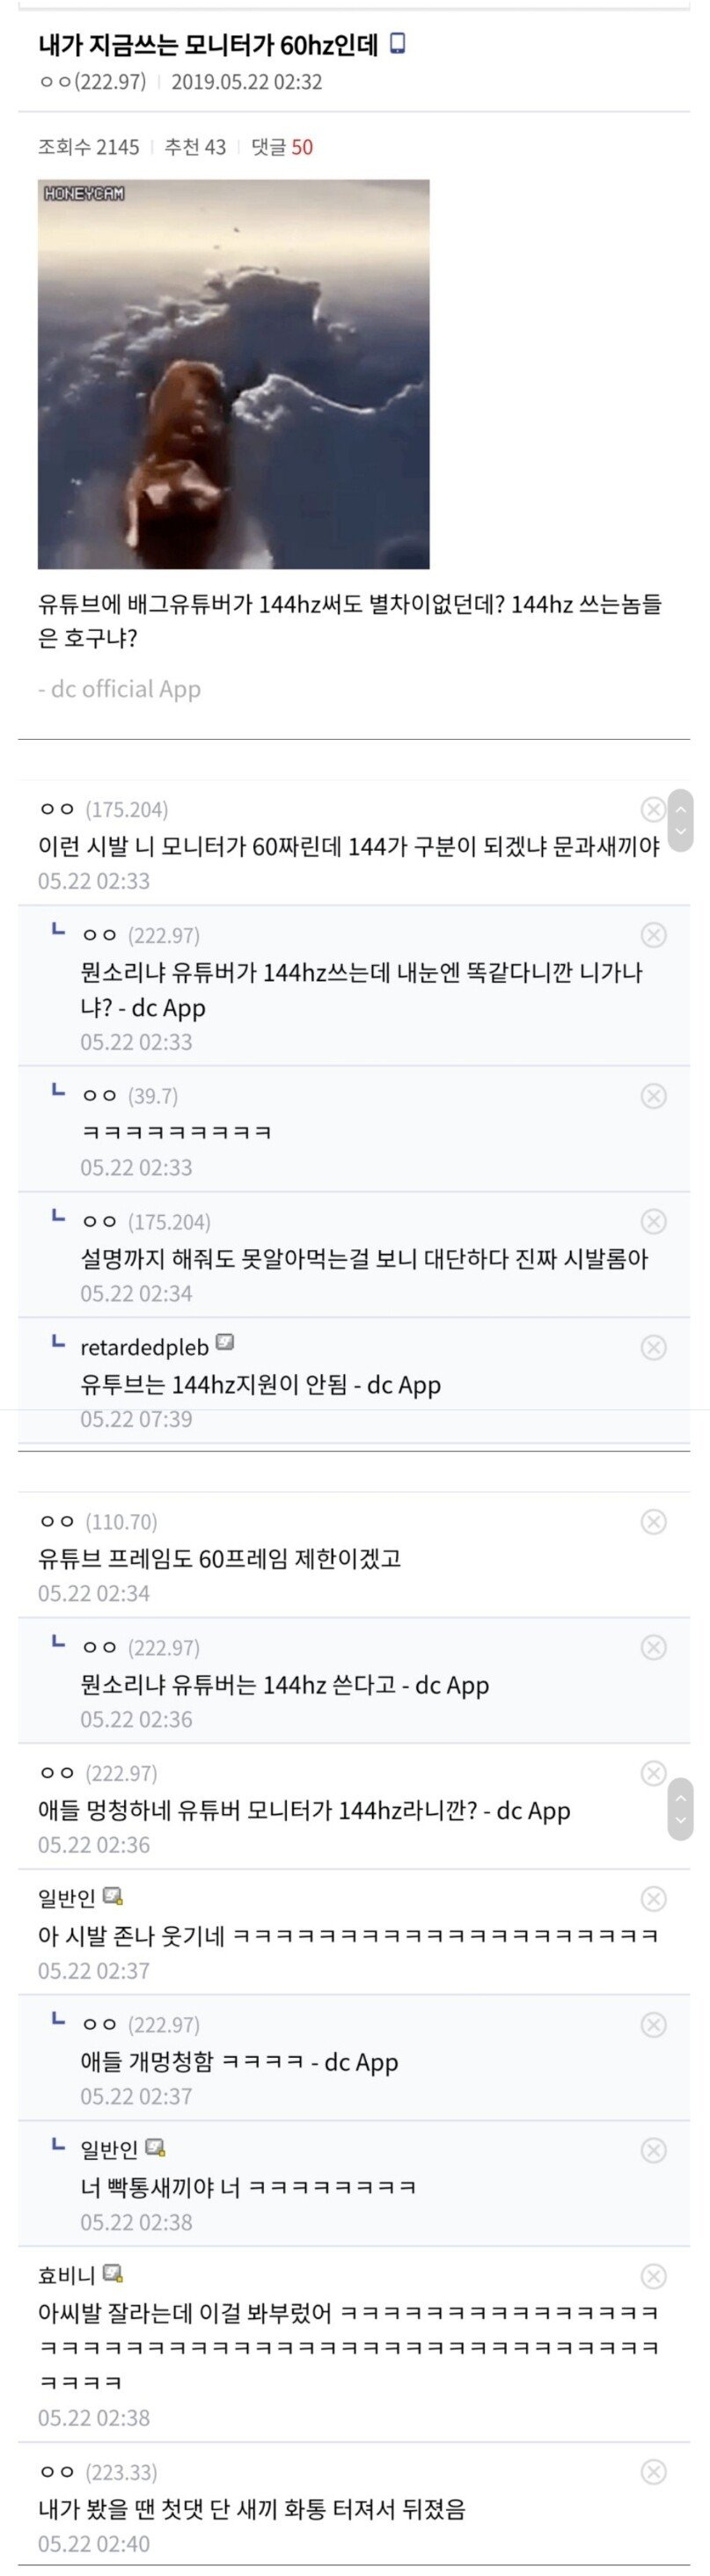
Task: Click the '추천 43' recommend count
Action: tap(195, 147)
